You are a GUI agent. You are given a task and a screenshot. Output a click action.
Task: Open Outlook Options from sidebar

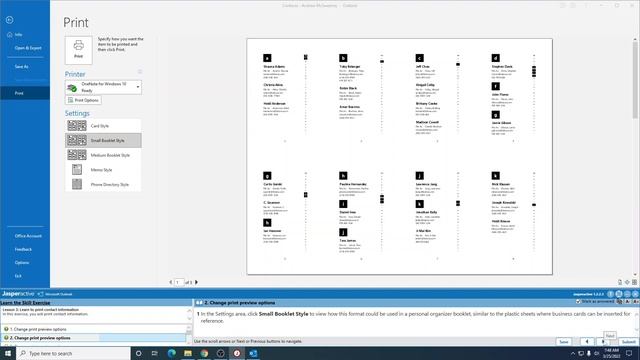pyautogui.click(x=22, y=262)
